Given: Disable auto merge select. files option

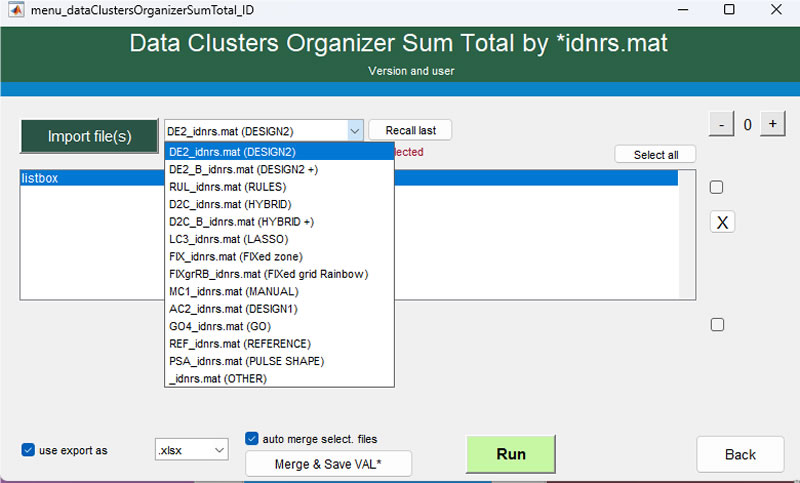Looking at the screenshot, I should 252,438.
